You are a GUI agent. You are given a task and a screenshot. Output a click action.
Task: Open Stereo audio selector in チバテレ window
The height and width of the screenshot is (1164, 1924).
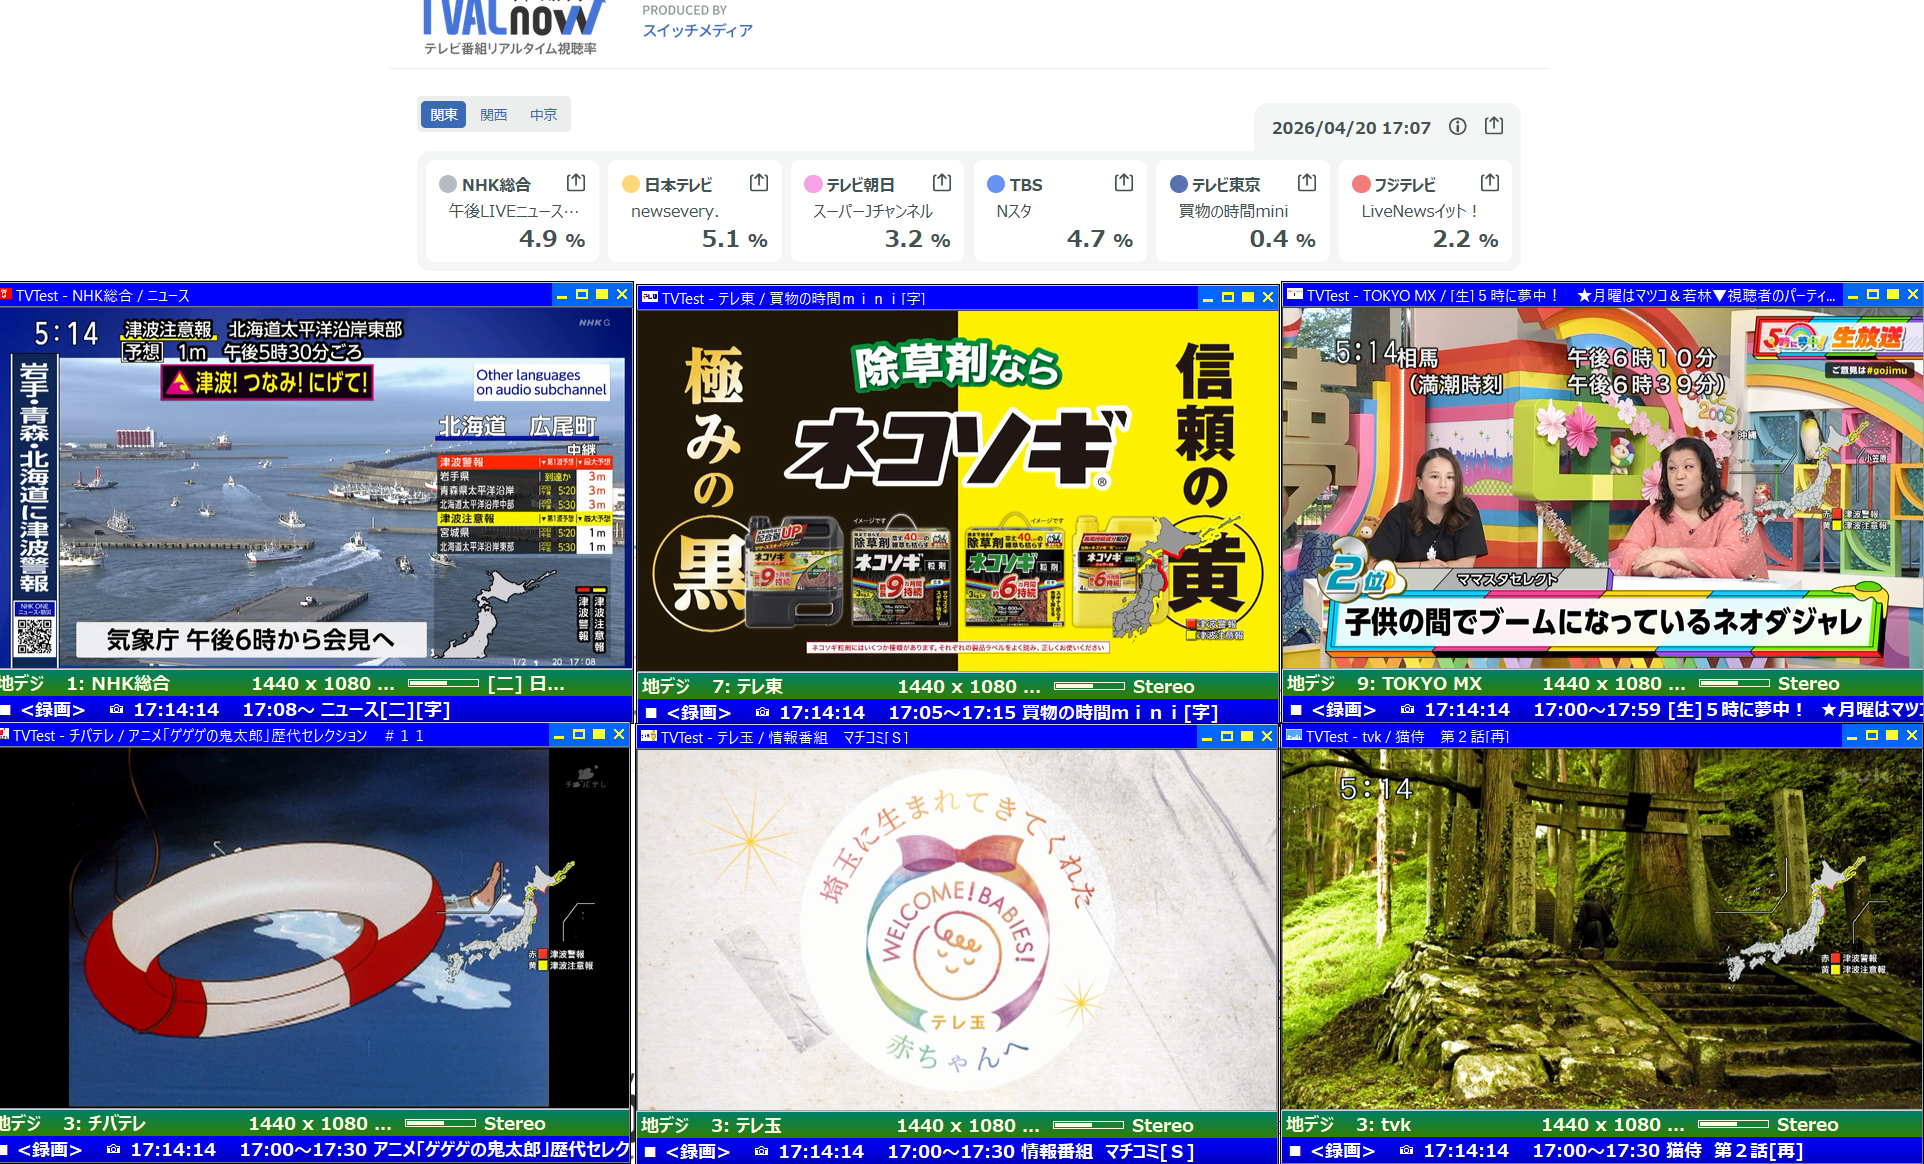coord(514,1123)
